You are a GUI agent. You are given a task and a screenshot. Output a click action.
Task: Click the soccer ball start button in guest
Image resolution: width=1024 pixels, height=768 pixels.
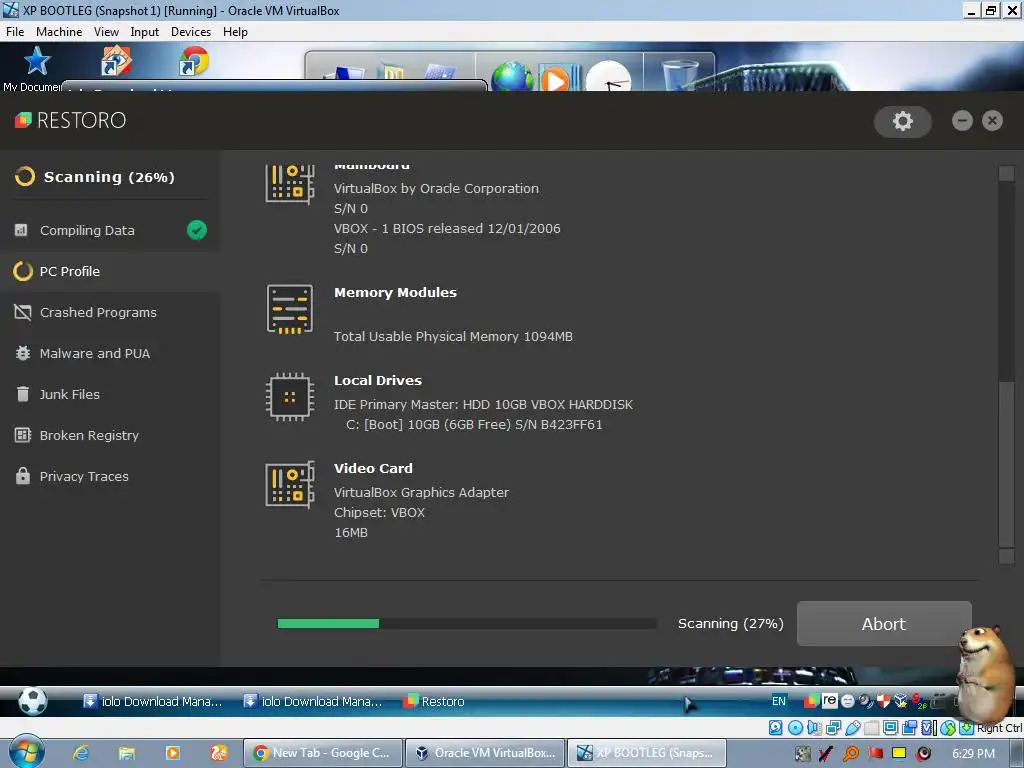[x=32, y=701]
